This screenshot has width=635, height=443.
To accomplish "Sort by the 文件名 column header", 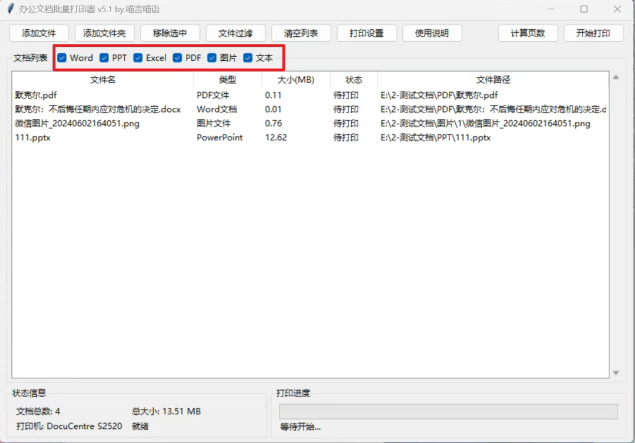I will coord(103,80).
